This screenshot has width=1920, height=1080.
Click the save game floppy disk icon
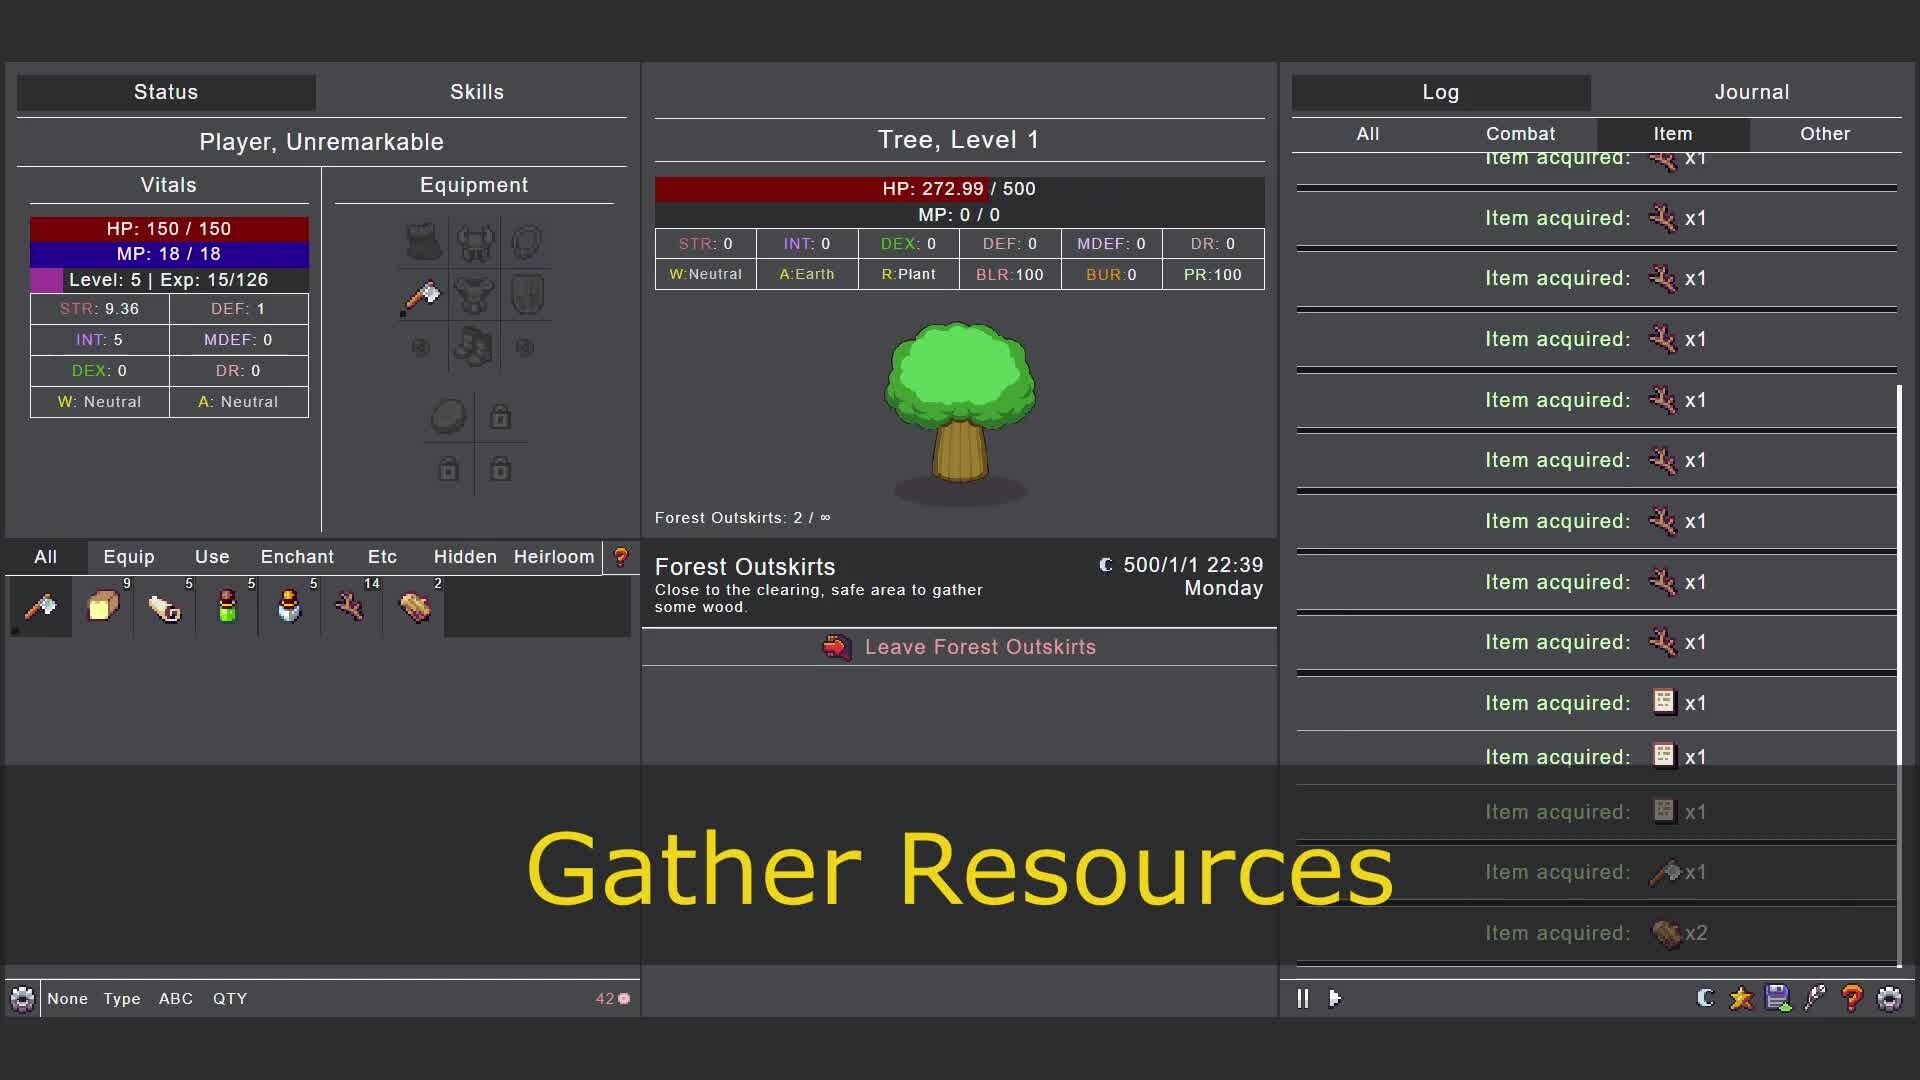click(x=1778, y=998)
